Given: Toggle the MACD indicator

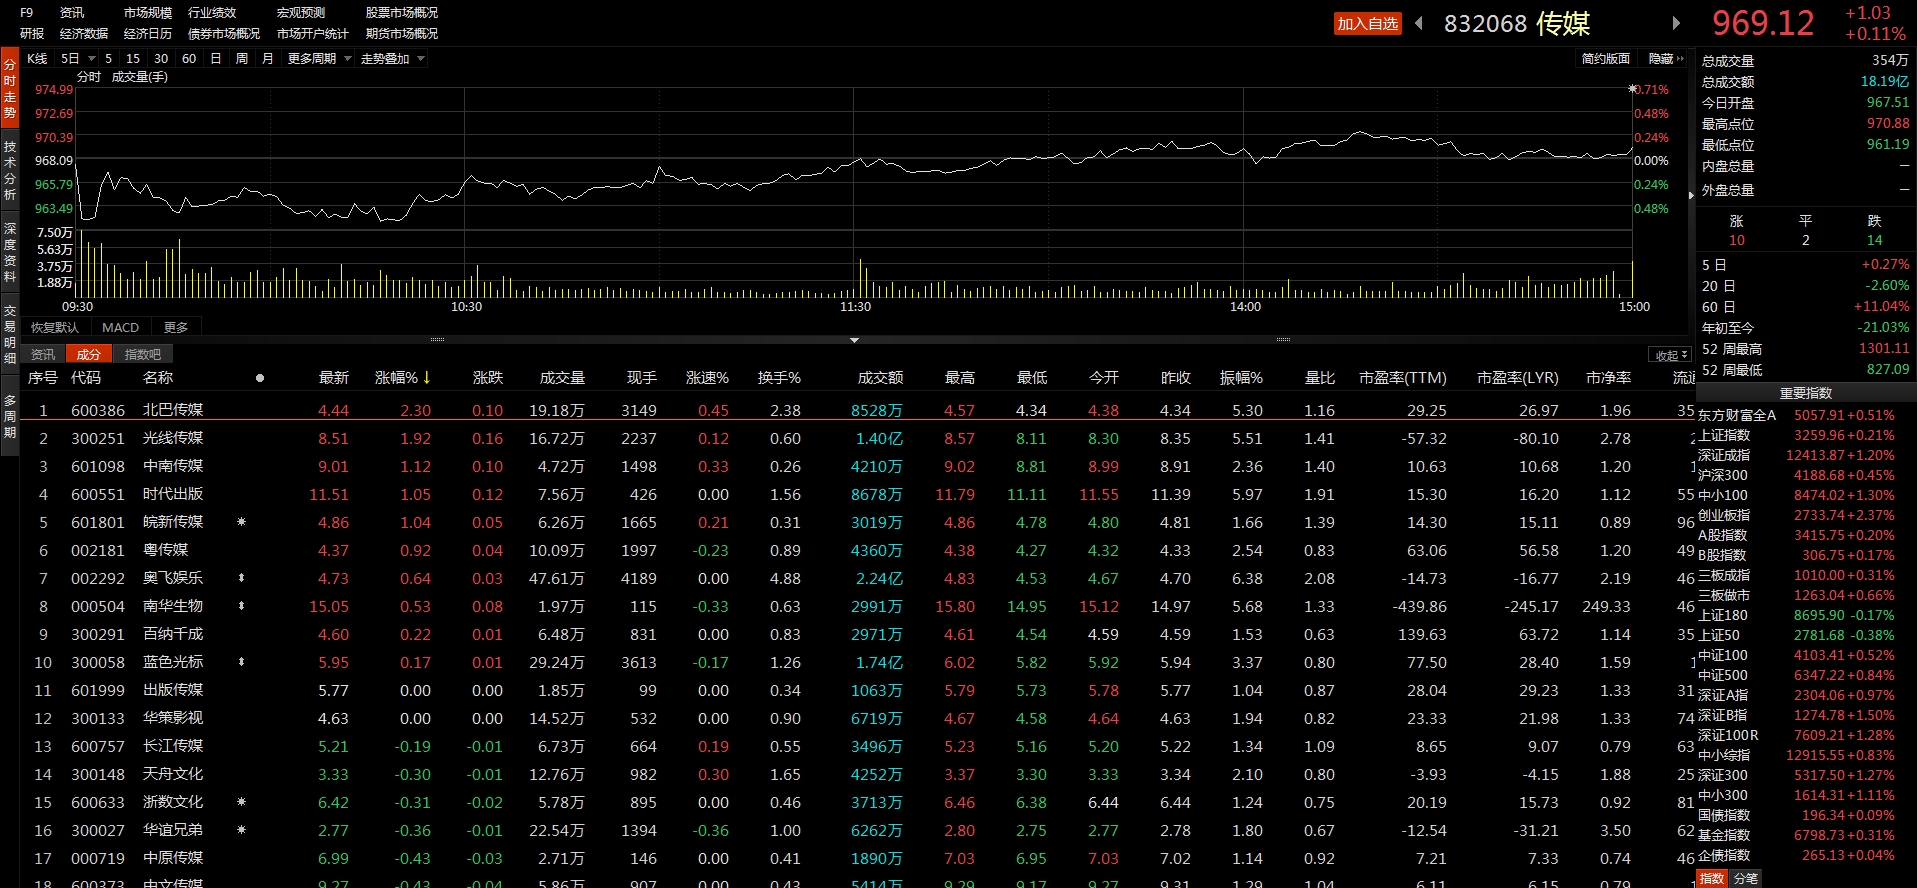Looking at the screenshot, I should click(120, 328).
